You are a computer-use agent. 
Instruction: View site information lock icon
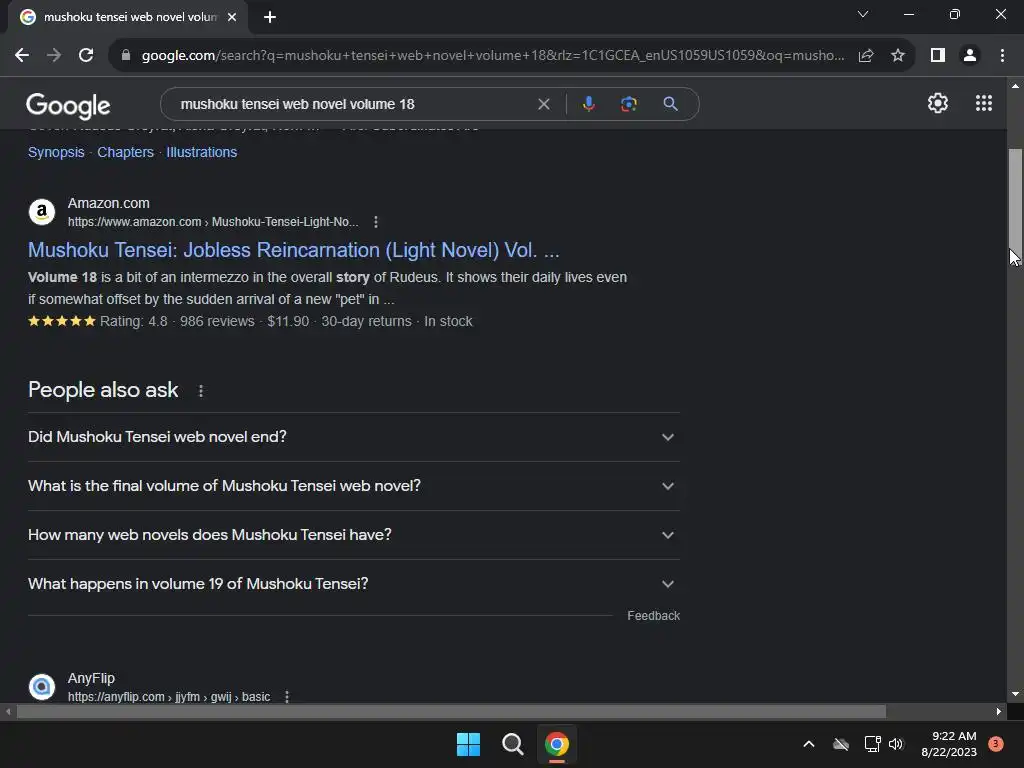coord(126,56)
